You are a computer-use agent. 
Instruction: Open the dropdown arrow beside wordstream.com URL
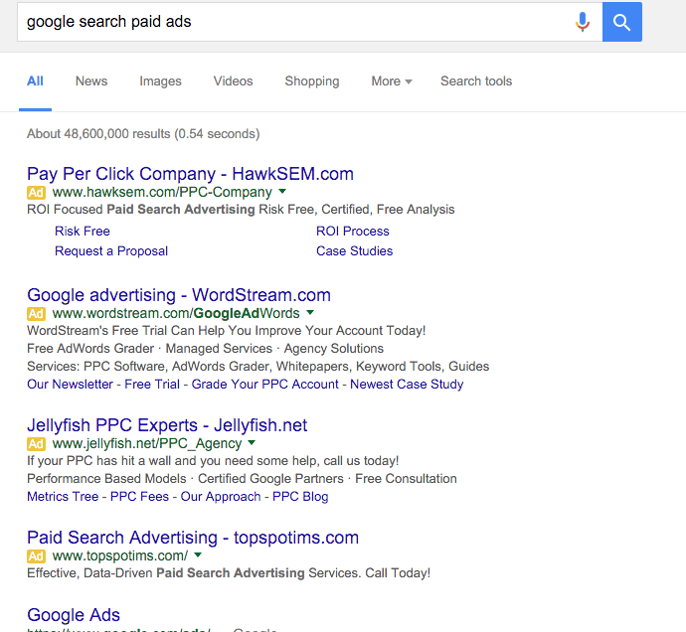click(x=310, y=312)
